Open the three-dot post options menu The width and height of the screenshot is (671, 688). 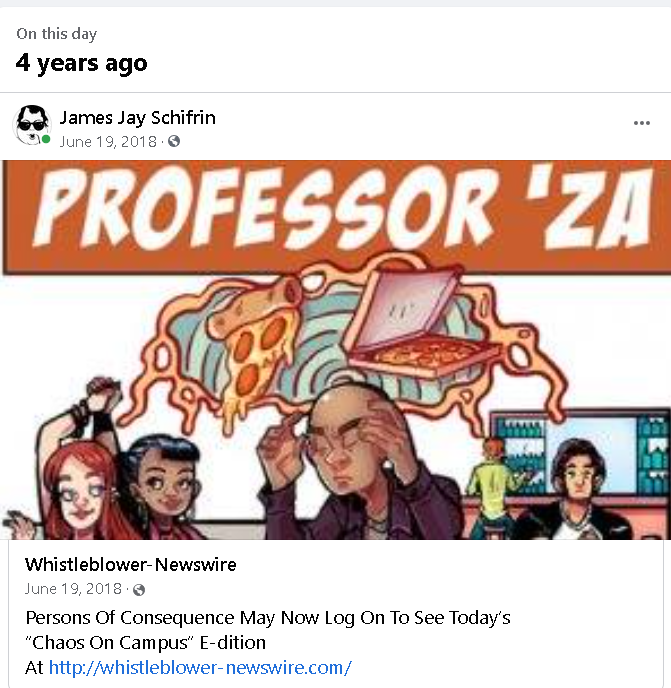coord(641,123)
